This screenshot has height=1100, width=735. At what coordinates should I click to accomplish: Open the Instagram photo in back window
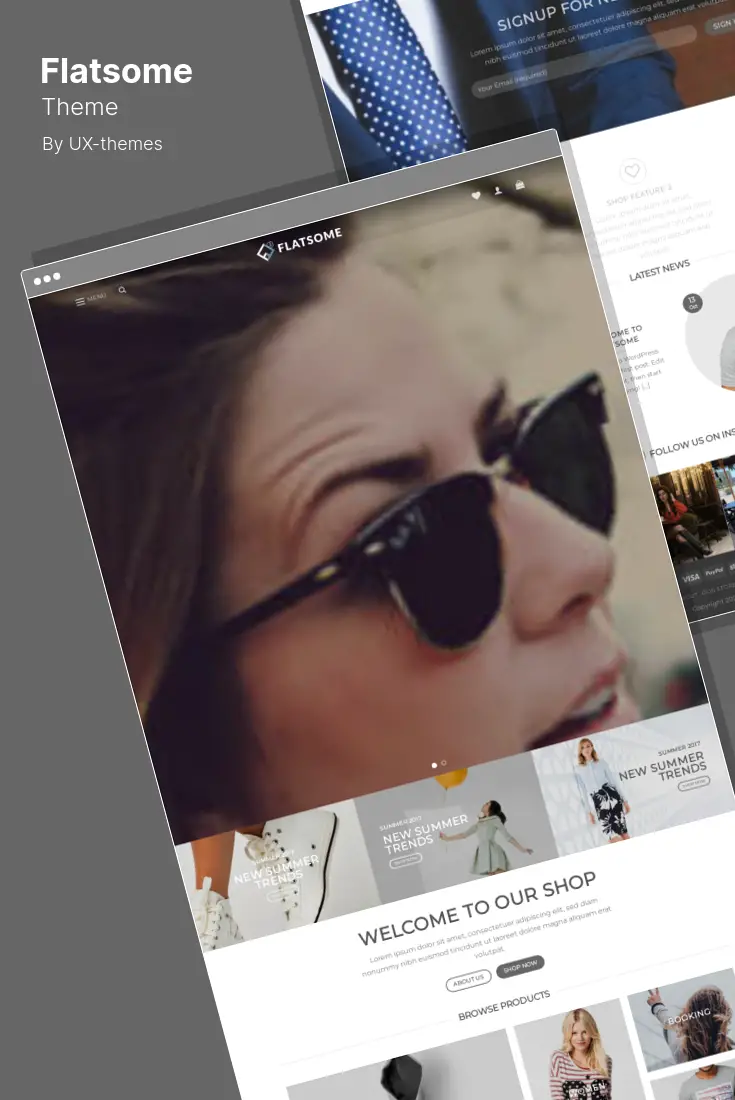[693, 512]
